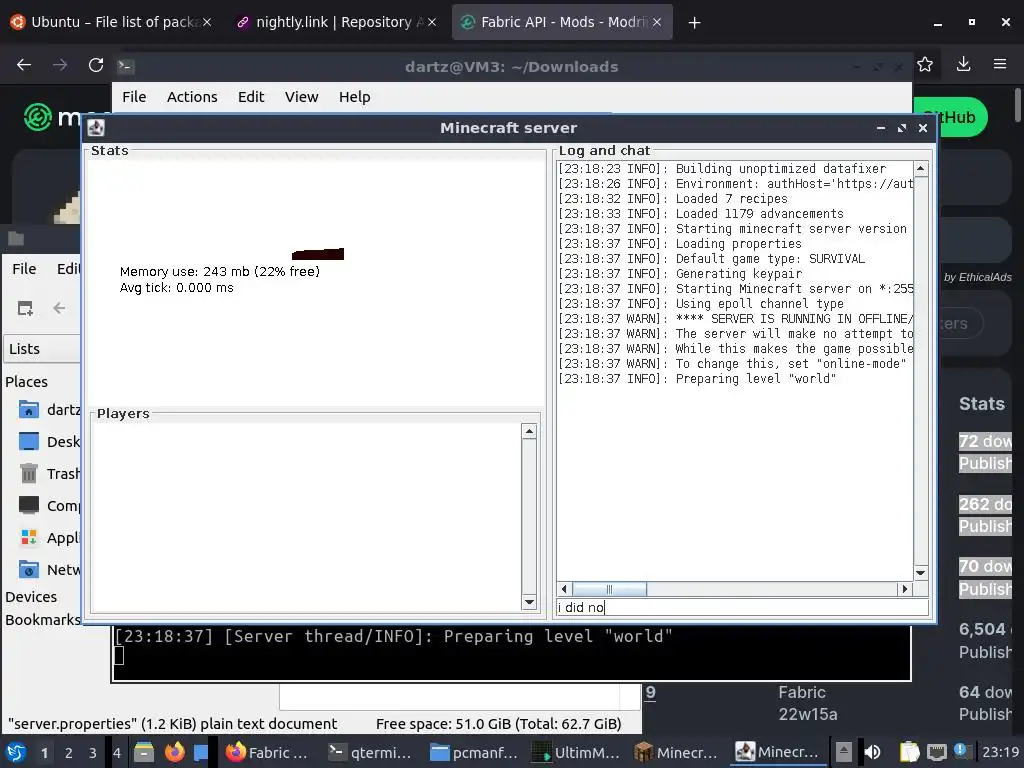
Task: Close the Ubuntu File list tab
Action: coord(206,22)
